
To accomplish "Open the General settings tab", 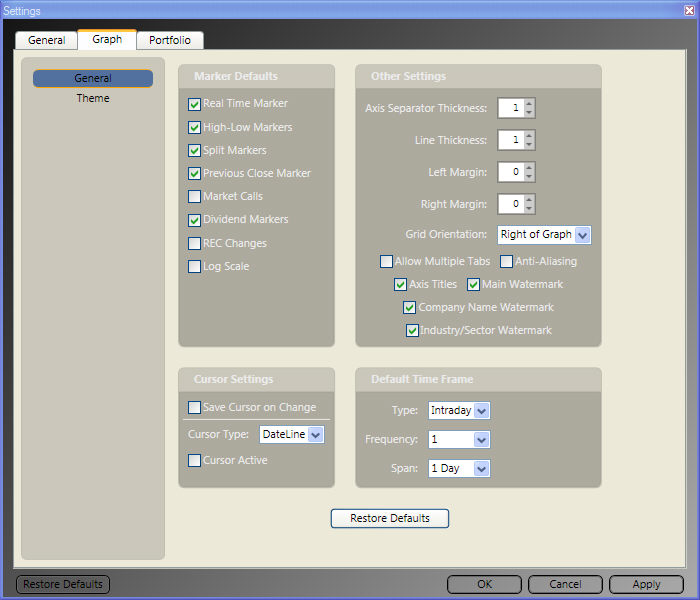I will coord(46,40).
